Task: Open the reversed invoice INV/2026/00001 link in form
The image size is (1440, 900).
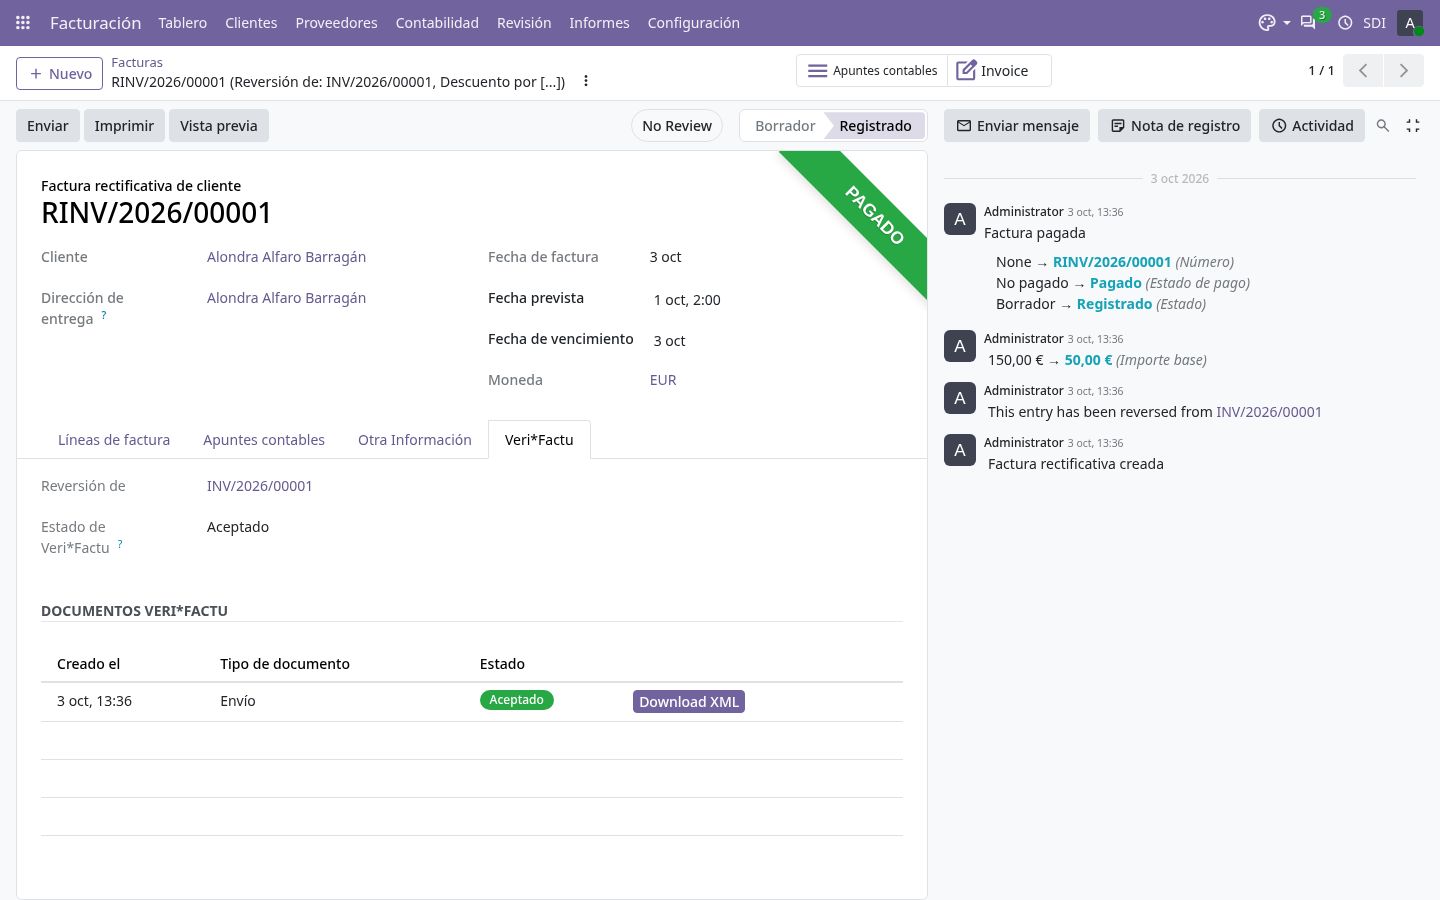Action: tap(259, 486)
